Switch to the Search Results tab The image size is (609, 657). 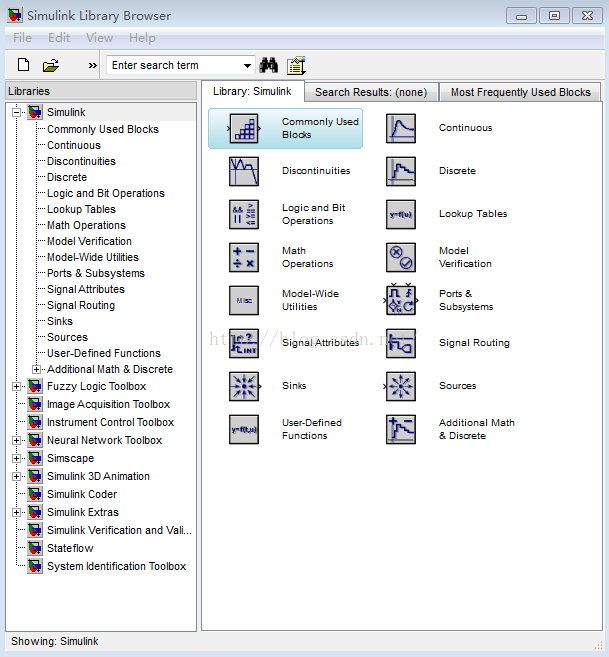click(x=371, y=92)
